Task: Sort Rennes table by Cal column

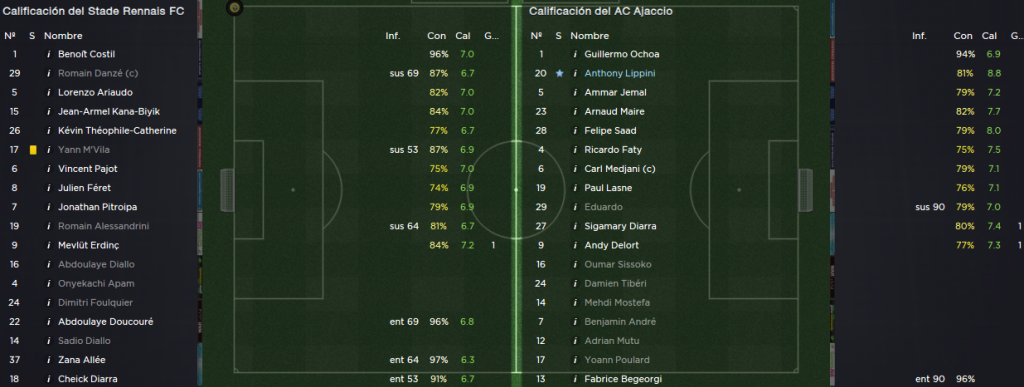Action: click(462, 36)
